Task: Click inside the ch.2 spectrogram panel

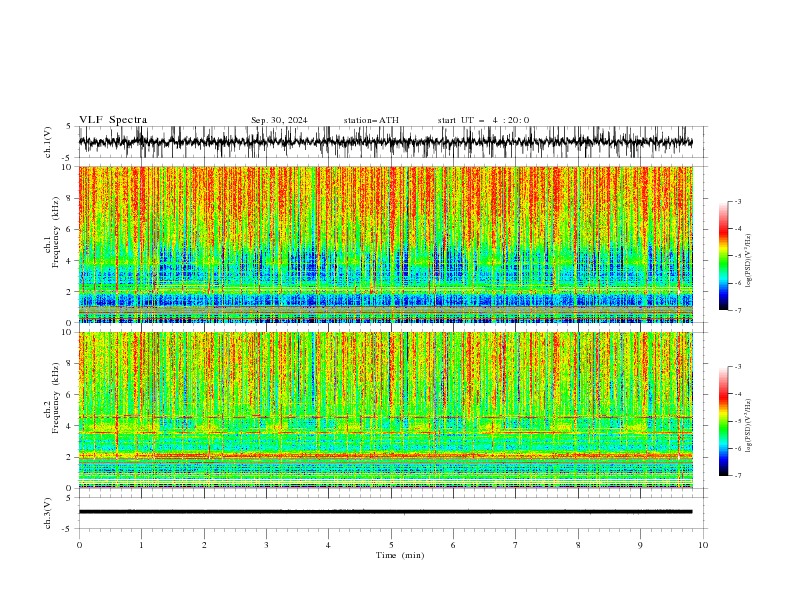Action: [x=385, y=410]
